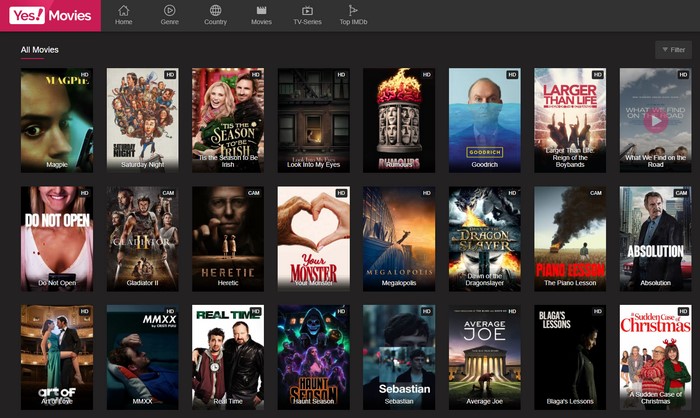Open the Real Time movie poster

228,357
